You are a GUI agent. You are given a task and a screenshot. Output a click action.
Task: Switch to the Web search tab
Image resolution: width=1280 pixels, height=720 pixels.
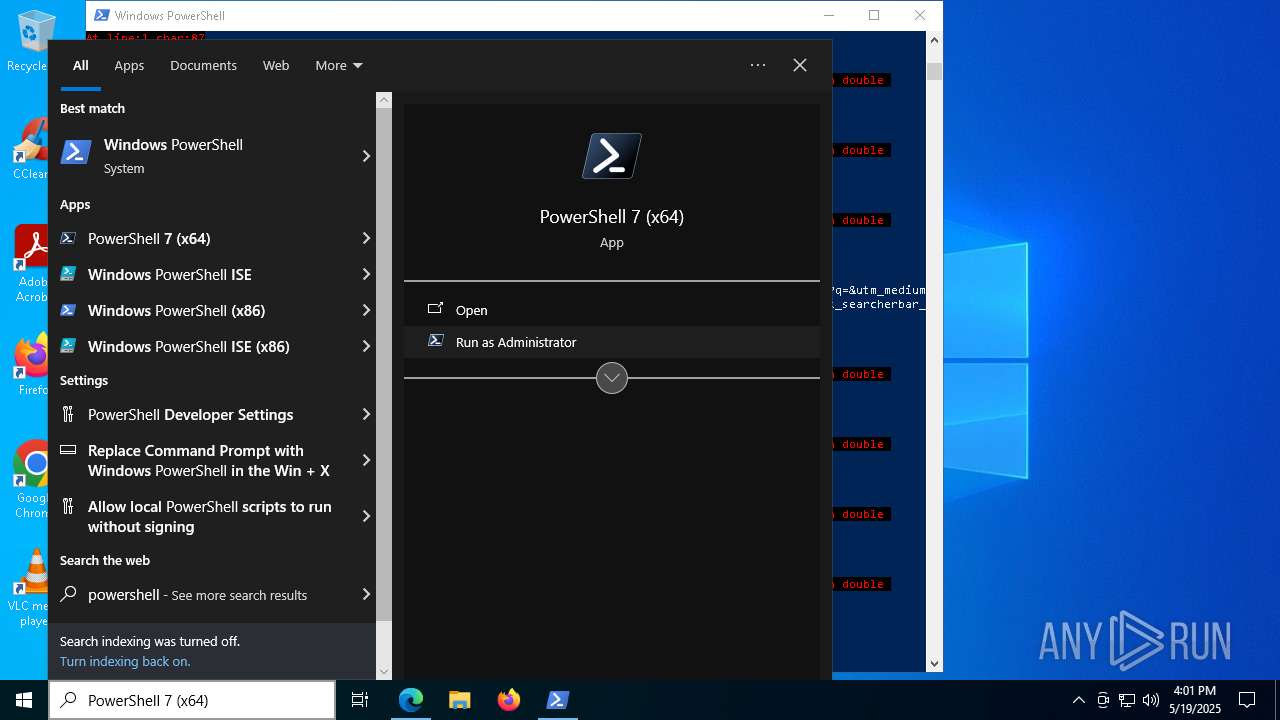click(x=276, y=65)
